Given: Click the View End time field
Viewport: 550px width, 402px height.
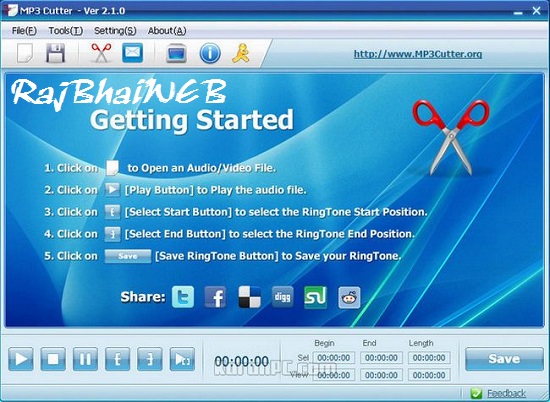Looking at the screenshot, I should 381,375.
